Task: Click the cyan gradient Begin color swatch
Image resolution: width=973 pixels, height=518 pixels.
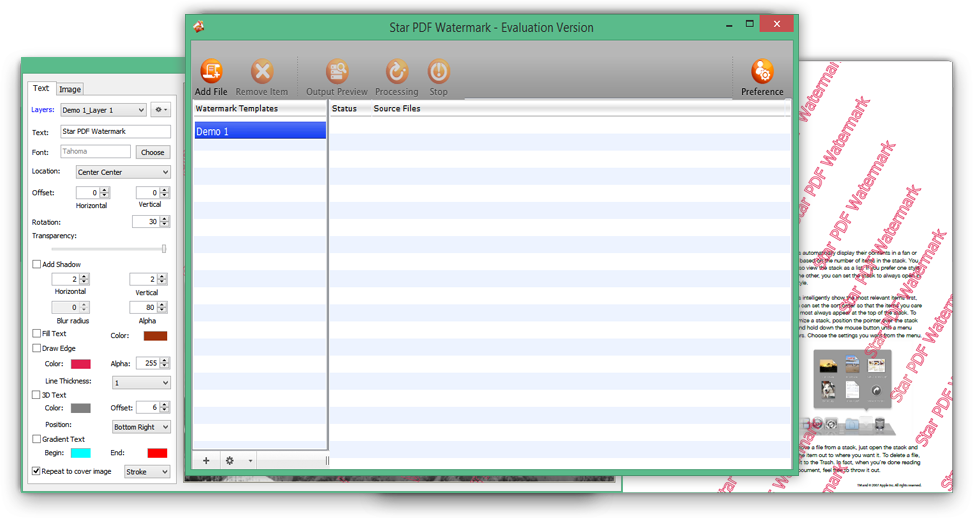Action: pos(80,453)
